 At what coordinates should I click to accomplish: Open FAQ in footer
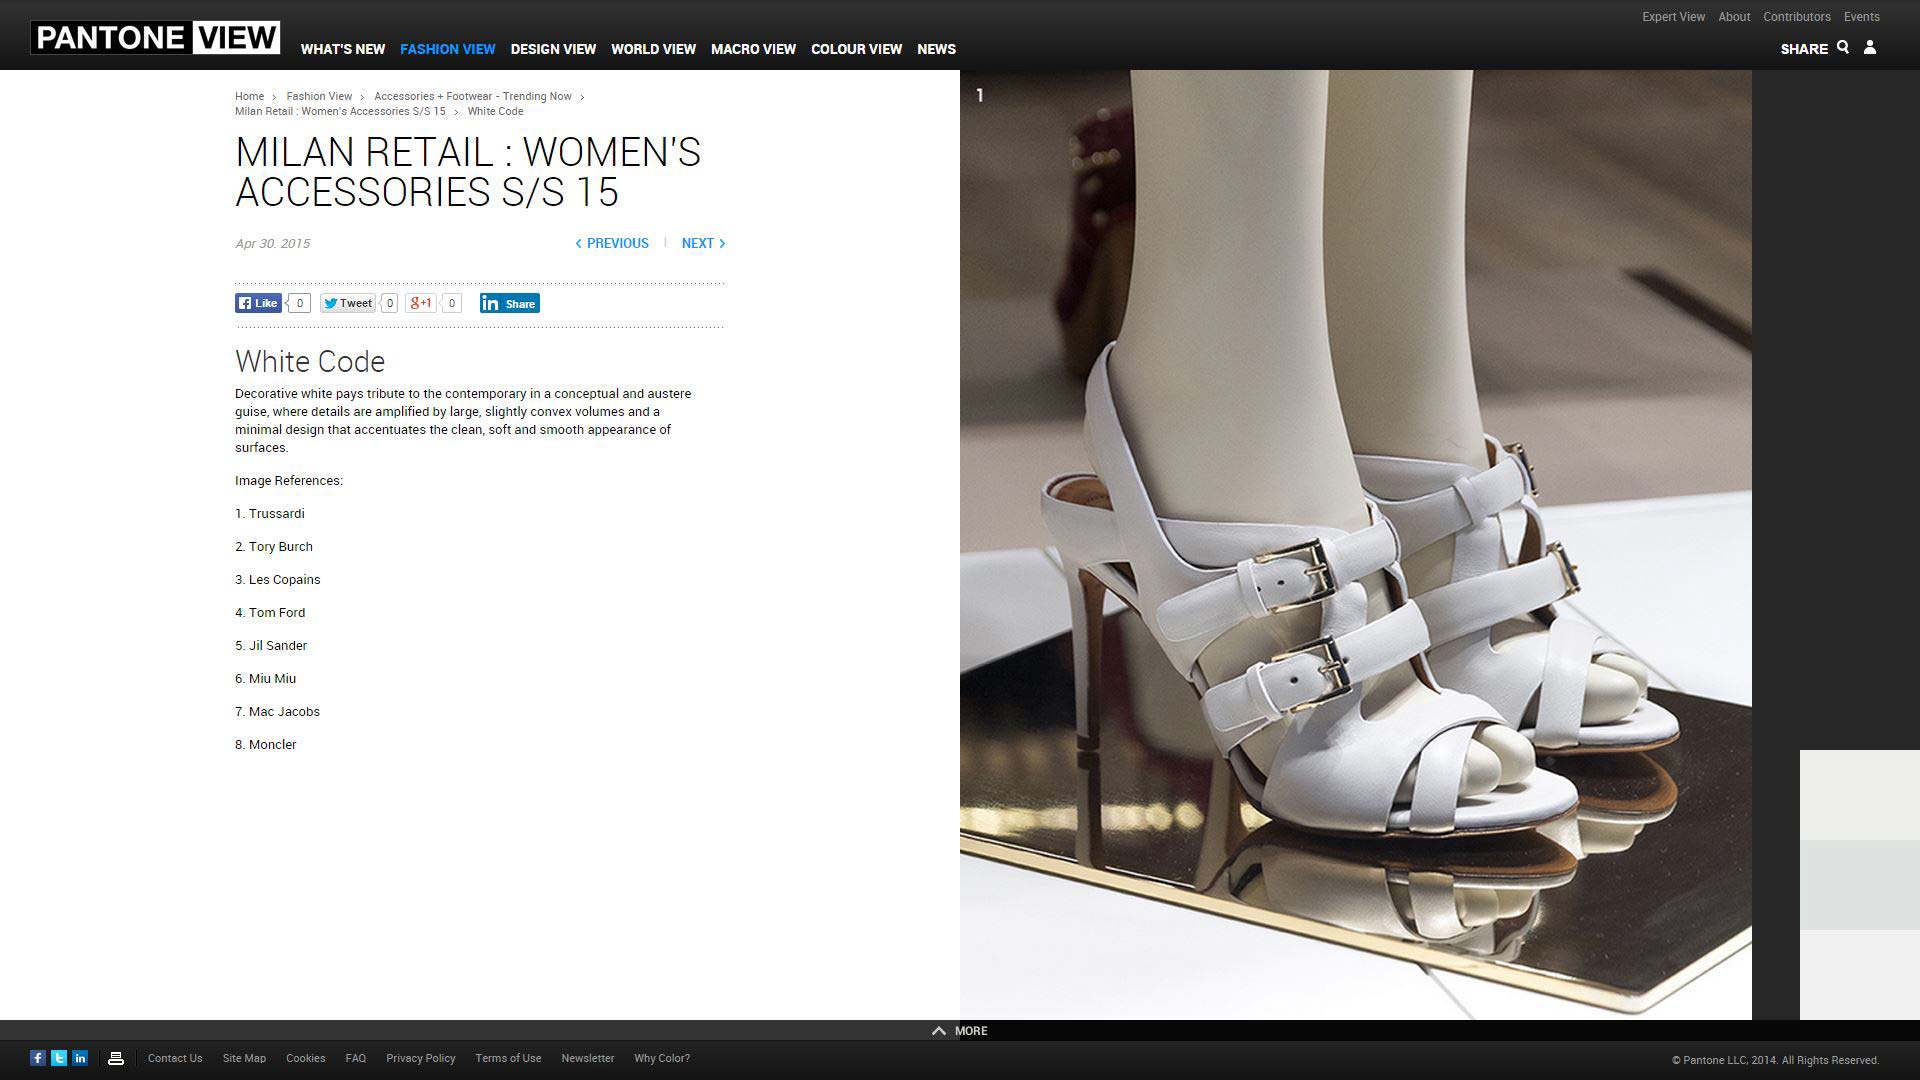(x=356, y=1058)
